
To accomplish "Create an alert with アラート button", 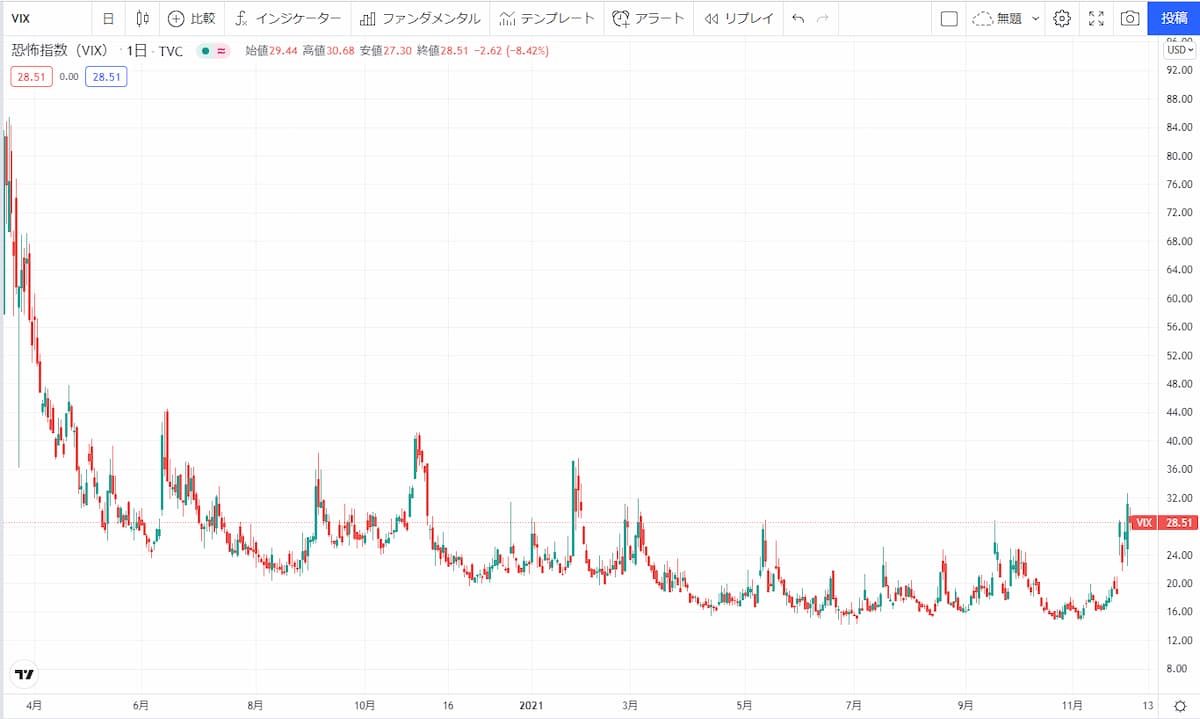I will coord(649,18).
